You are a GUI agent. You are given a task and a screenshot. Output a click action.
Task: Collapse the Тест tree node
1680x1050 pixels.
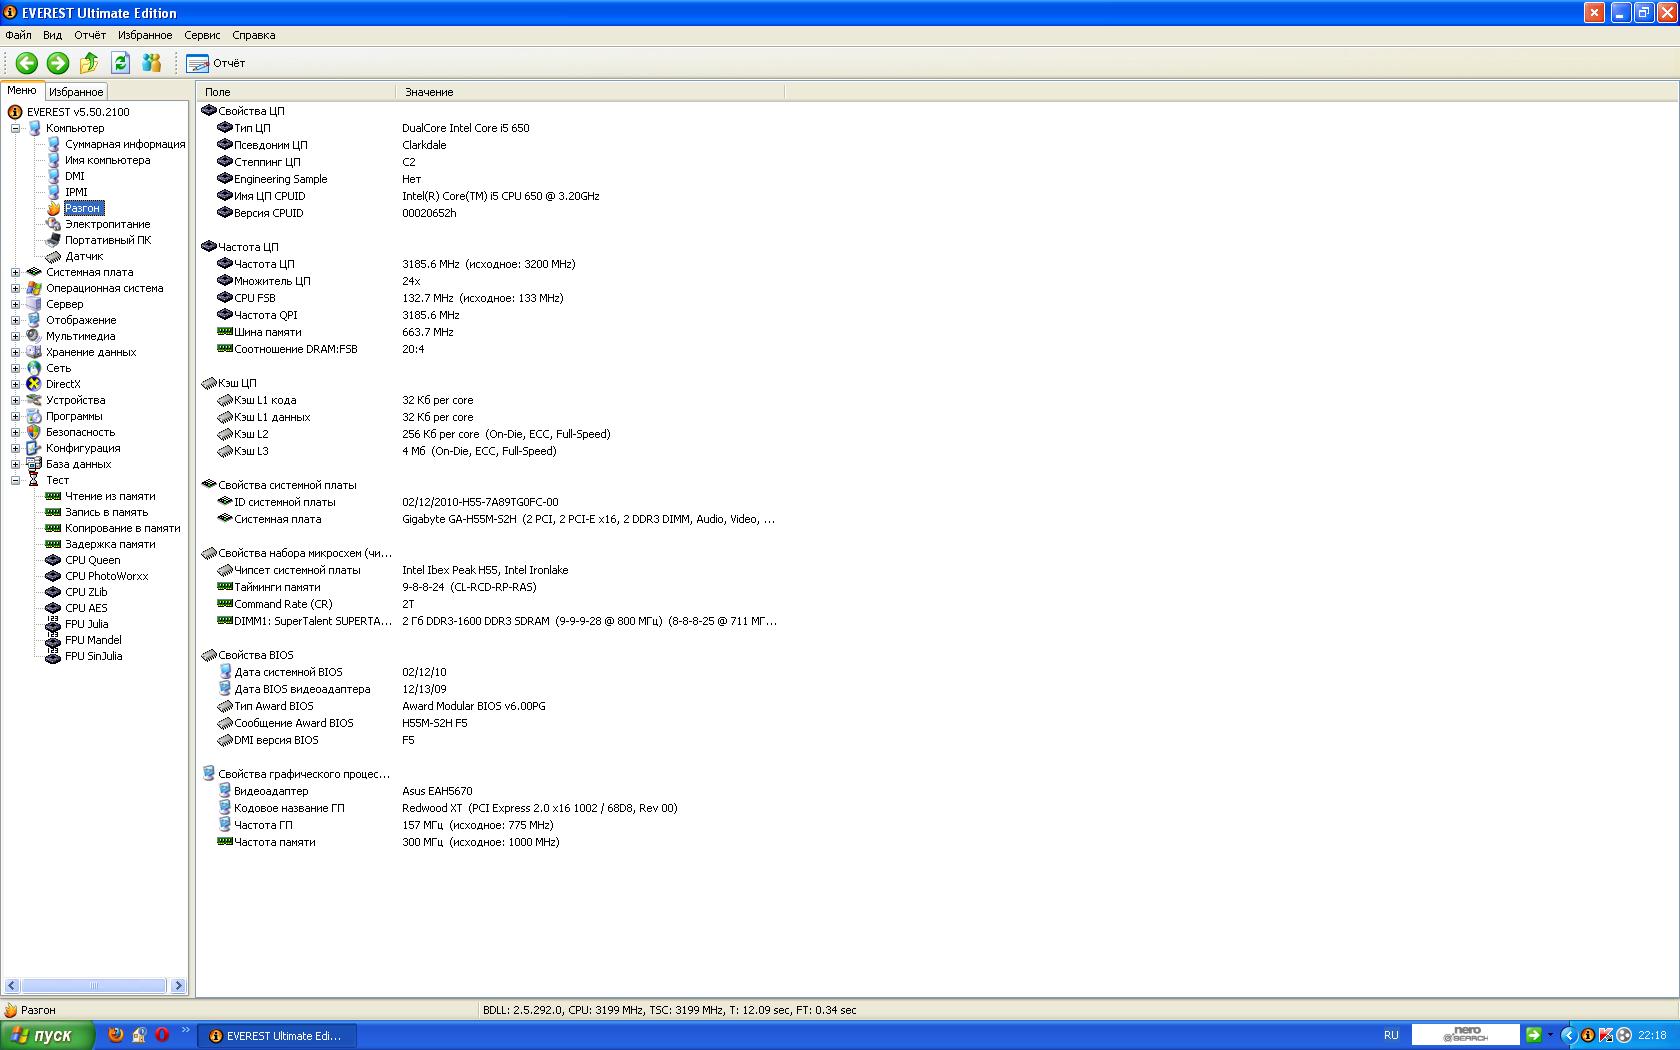(15, 480)
